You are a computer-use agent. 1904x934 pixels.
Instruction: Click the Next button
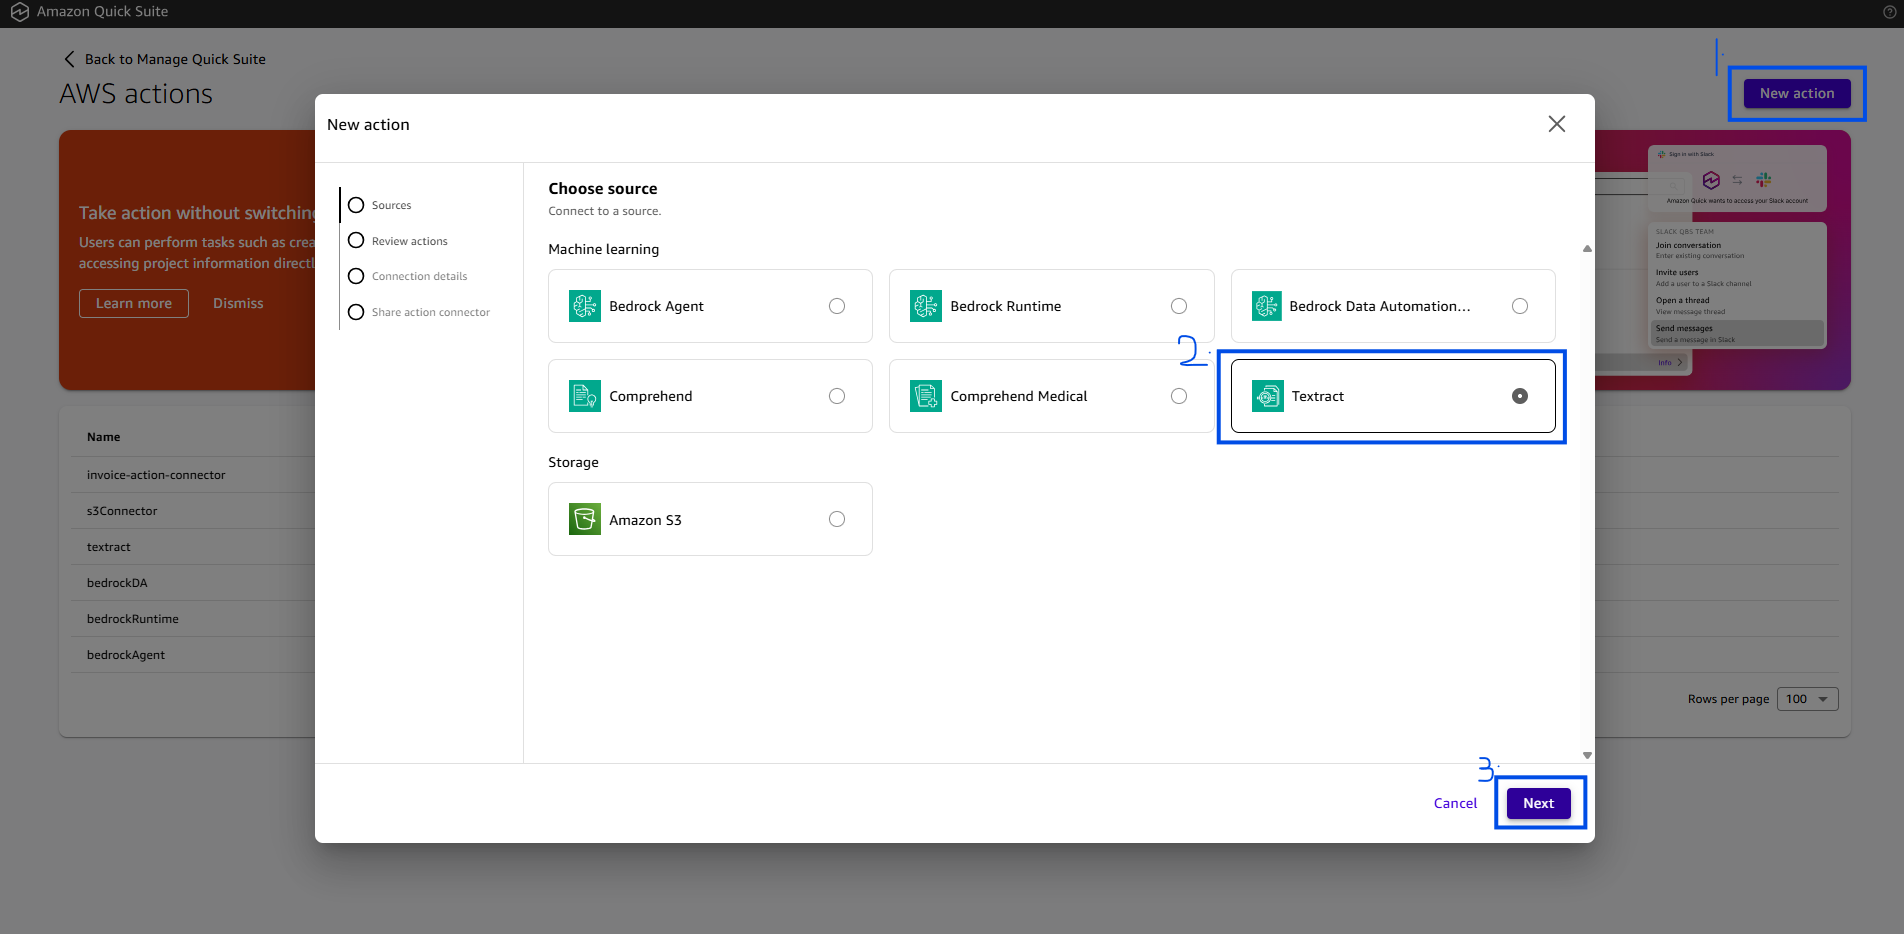[1539, 803]
